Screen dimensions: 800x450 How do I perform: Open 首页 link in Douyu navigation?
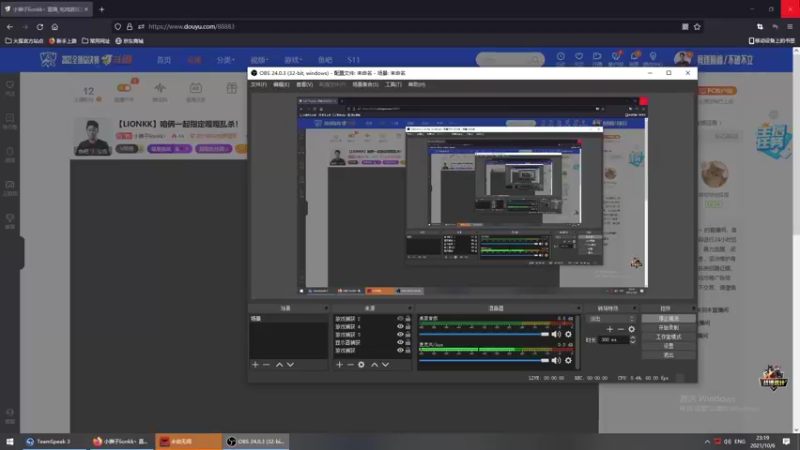tap(164, 60)
